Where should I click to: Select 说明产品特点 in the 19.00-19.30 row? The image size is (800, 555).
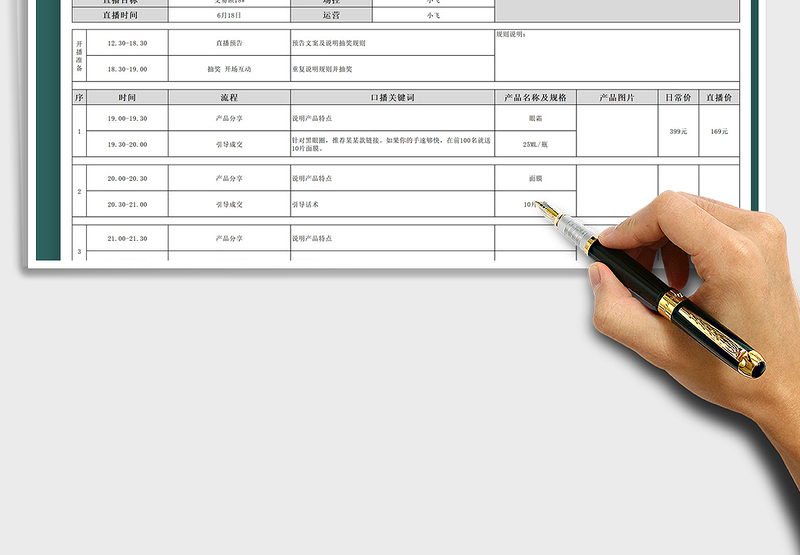[x=392, y=118]
